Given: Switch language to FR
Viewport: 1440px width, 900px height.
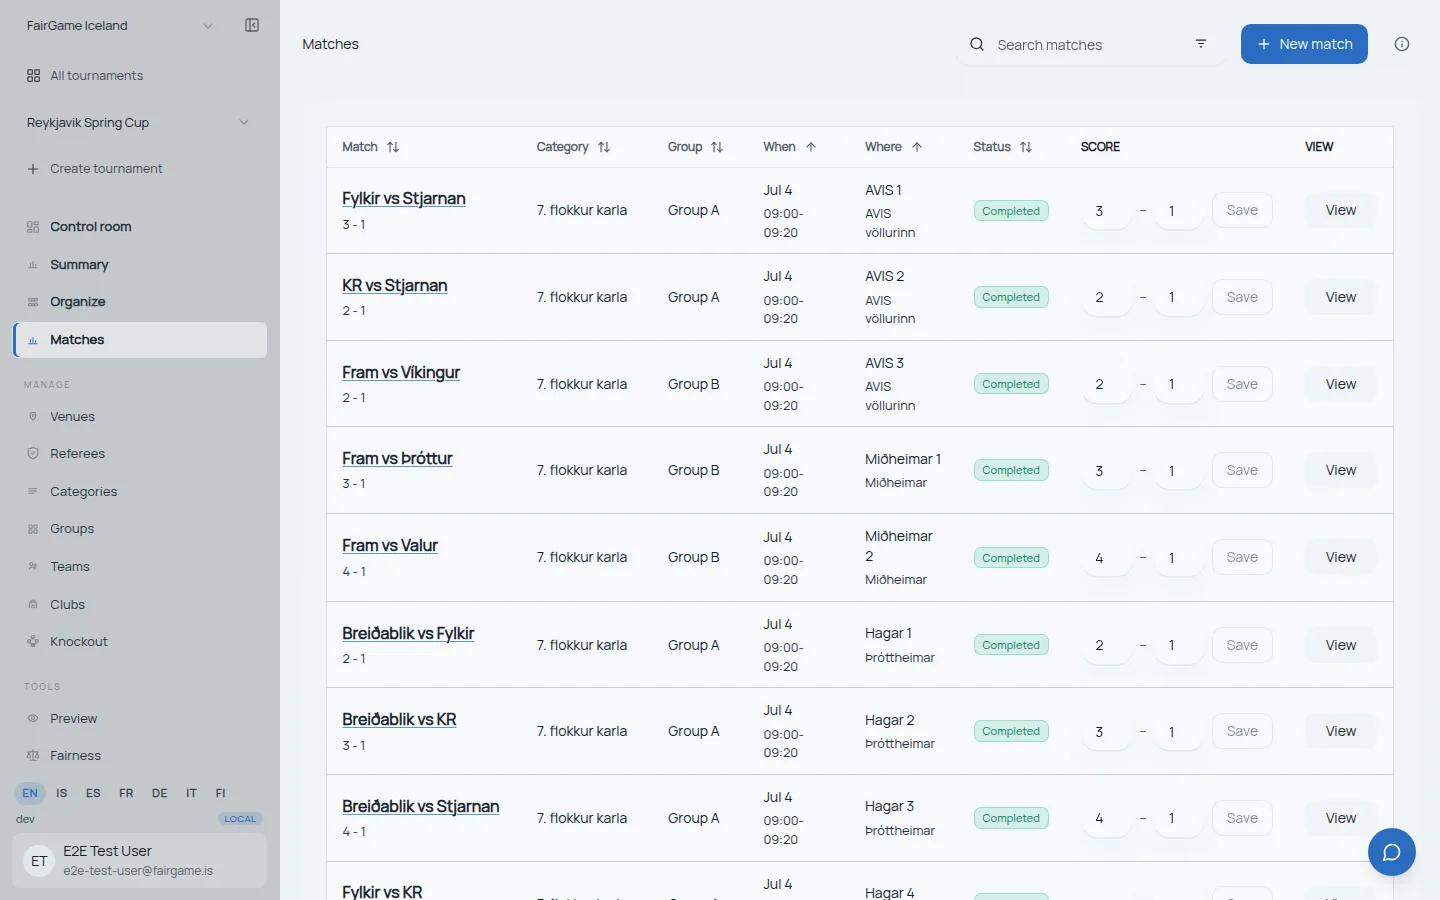Looking at the screenshot, I should (126, 793).
